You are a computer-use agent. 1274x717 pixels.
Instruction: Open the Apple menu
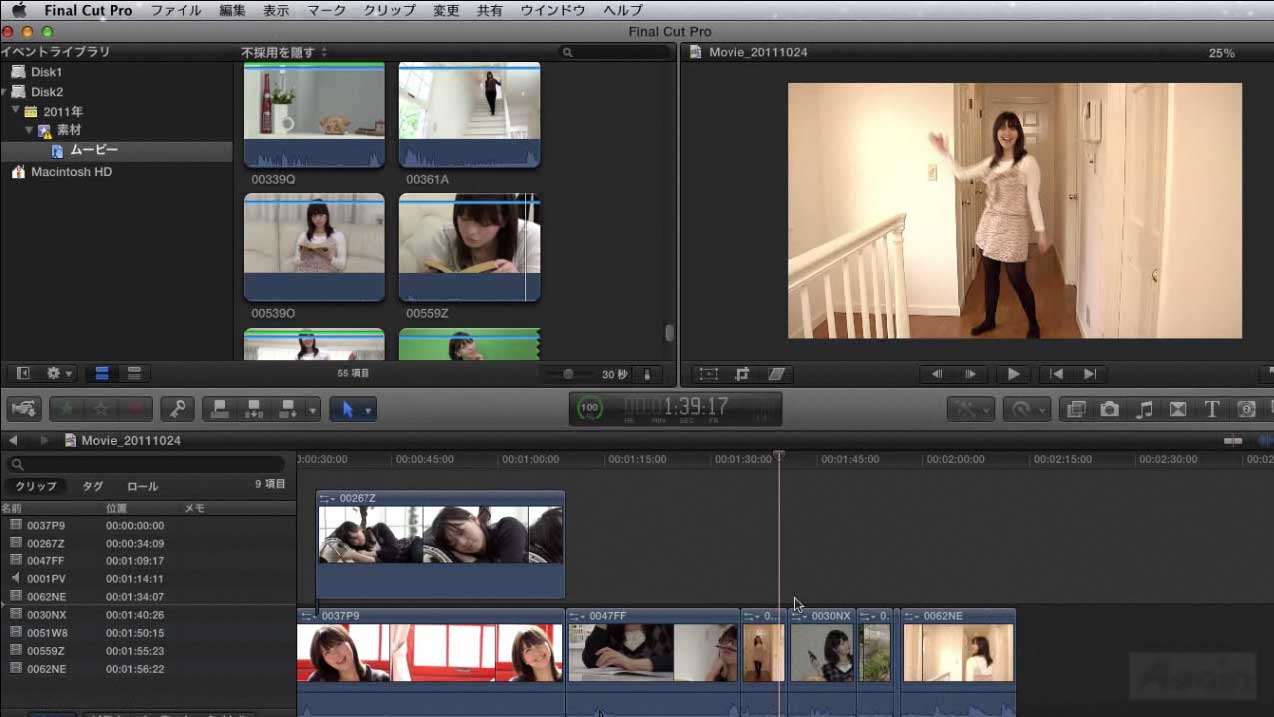18,10
